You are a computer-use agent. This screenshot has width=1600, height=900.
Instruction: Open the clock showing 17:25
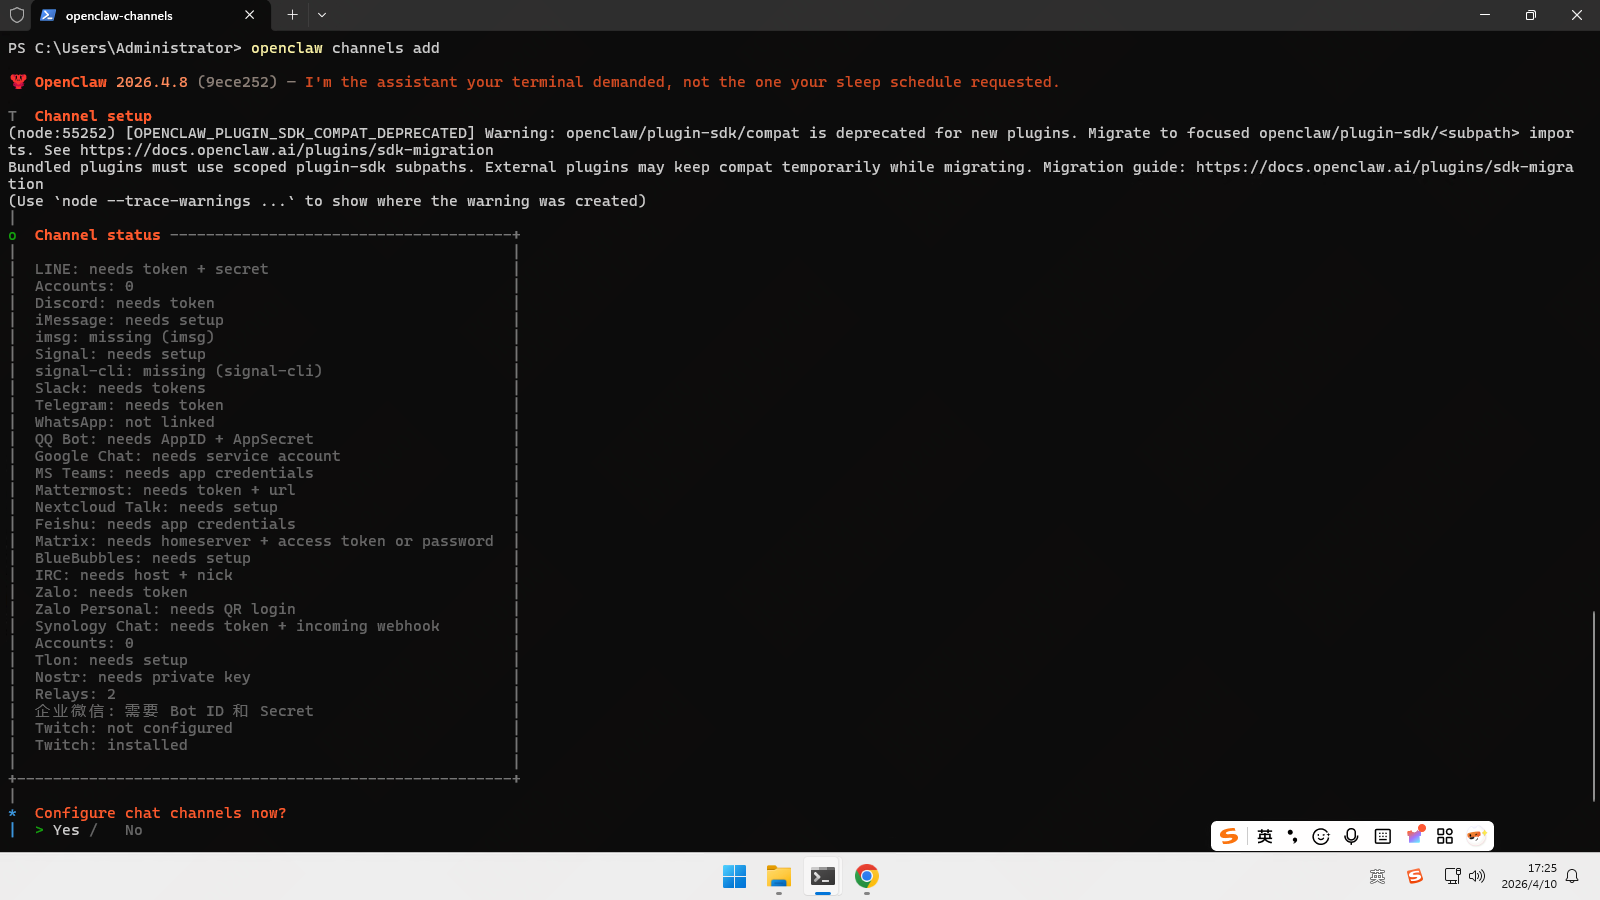[x=1529, y=876]
